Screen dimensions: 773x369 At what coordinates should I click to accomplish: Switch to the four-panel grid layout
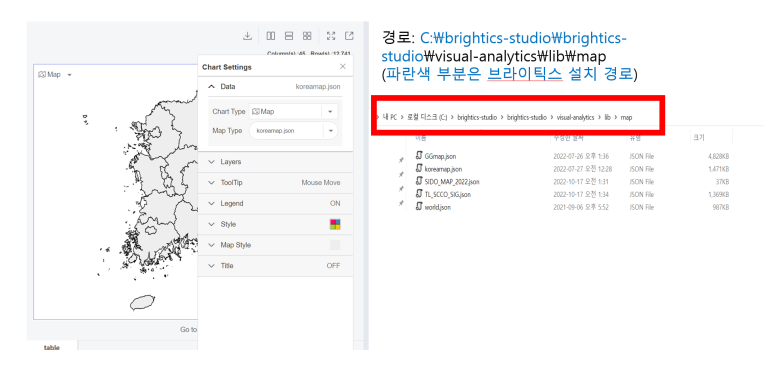coord(307,36)
